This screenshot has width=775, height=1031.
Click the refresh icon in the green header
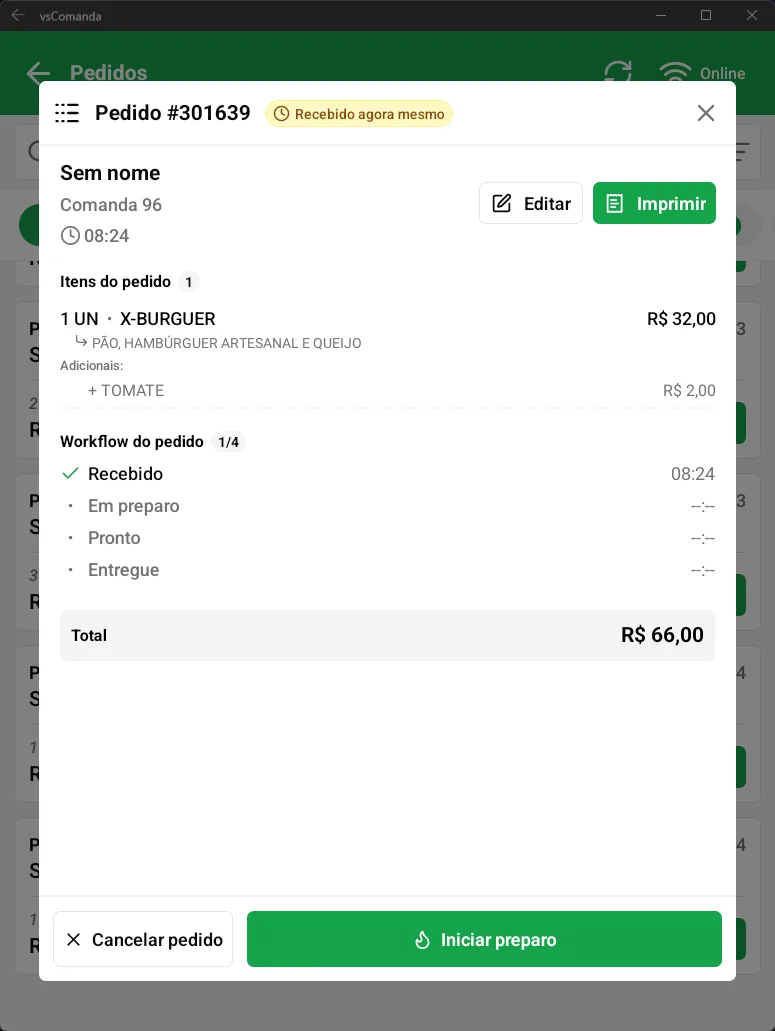click(x=617, y=73)
